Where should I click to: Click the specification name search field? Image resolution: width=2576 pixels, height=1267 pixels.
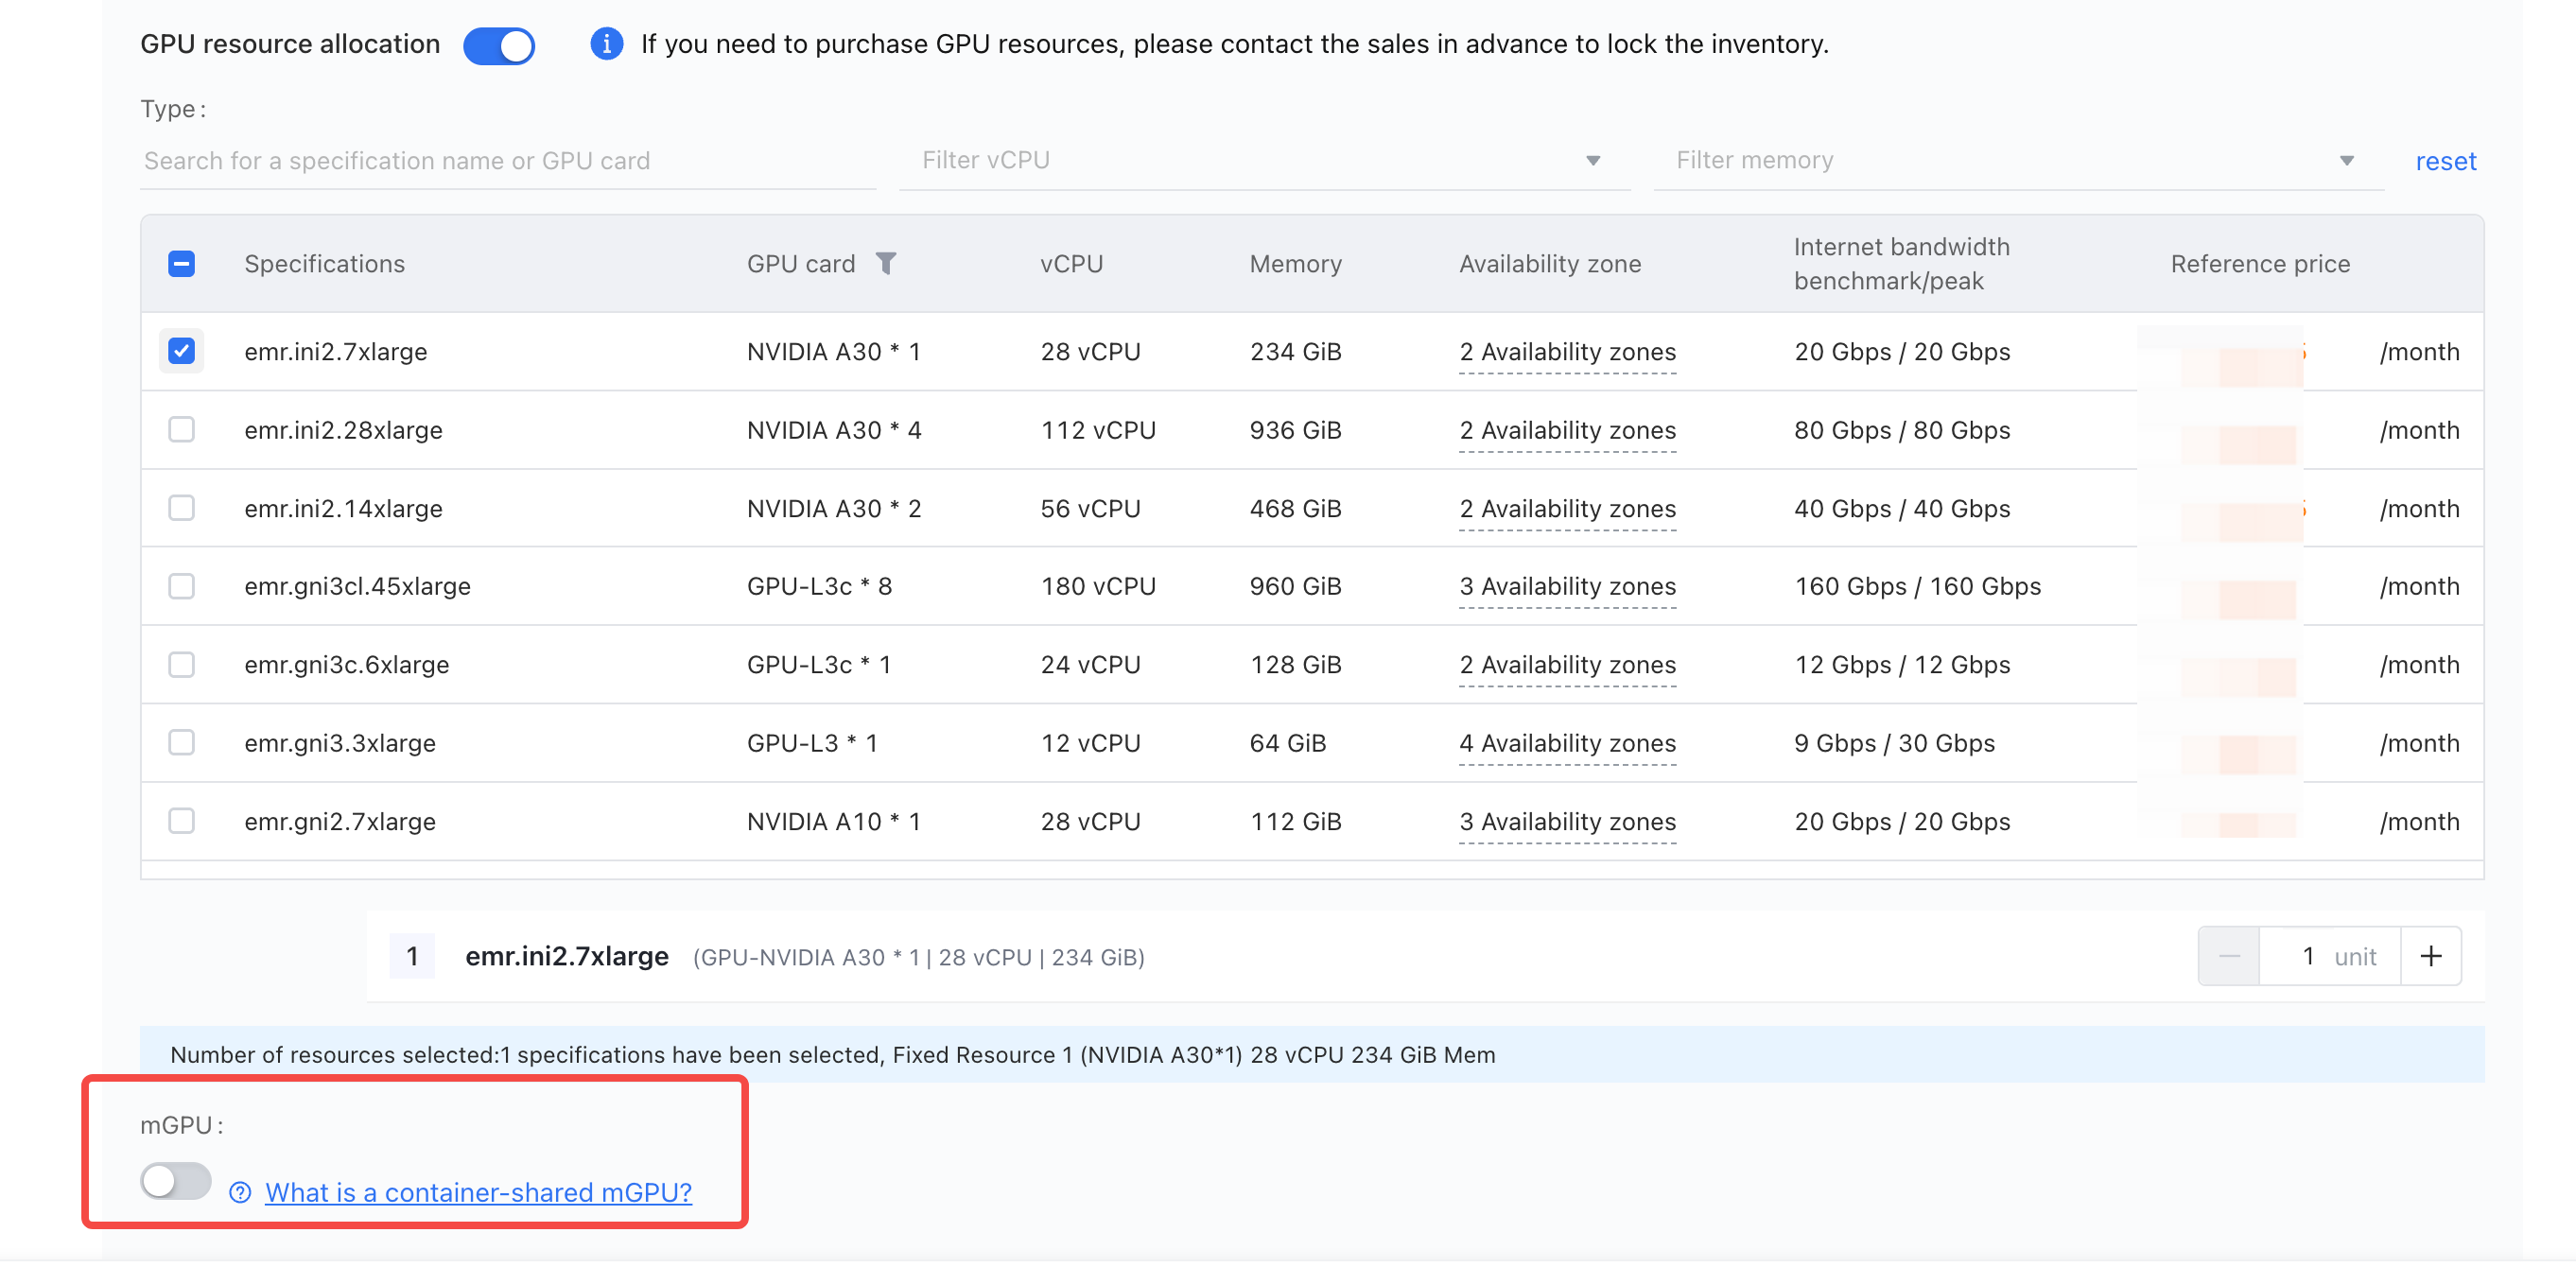pyautogui.click(x=508, y=161)
